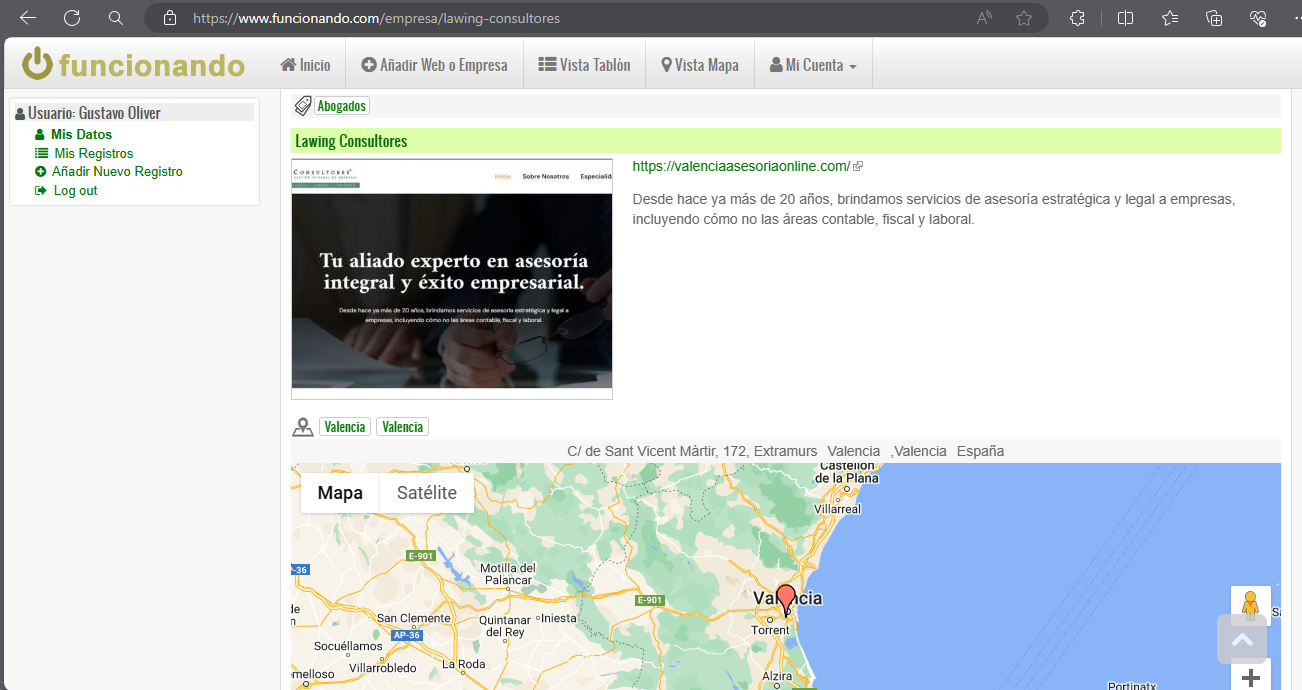Viewport: 1302px width, 690px height.
Task: Switch to Vista Tablón
Action: point(584,65)
